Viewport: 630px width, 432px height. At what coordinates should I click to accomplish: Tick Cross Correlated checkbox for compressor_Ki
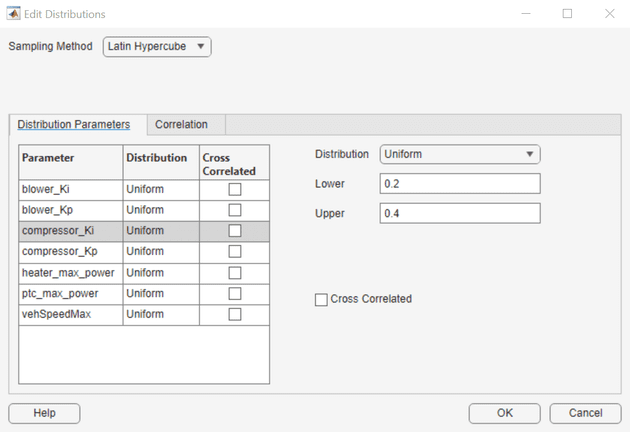(235, 231)
